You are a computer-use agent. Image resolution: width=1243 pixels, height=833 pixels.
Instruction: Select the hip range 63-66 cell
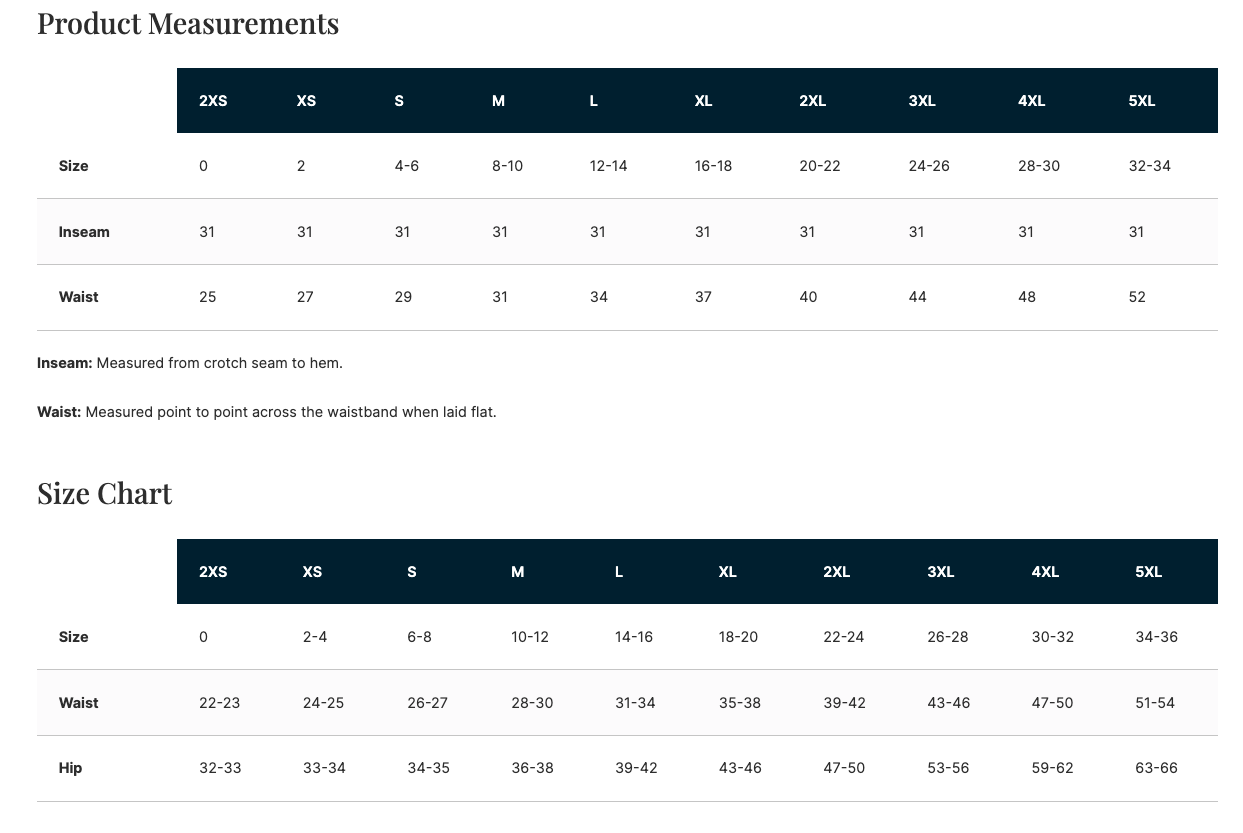point(1156,768)
